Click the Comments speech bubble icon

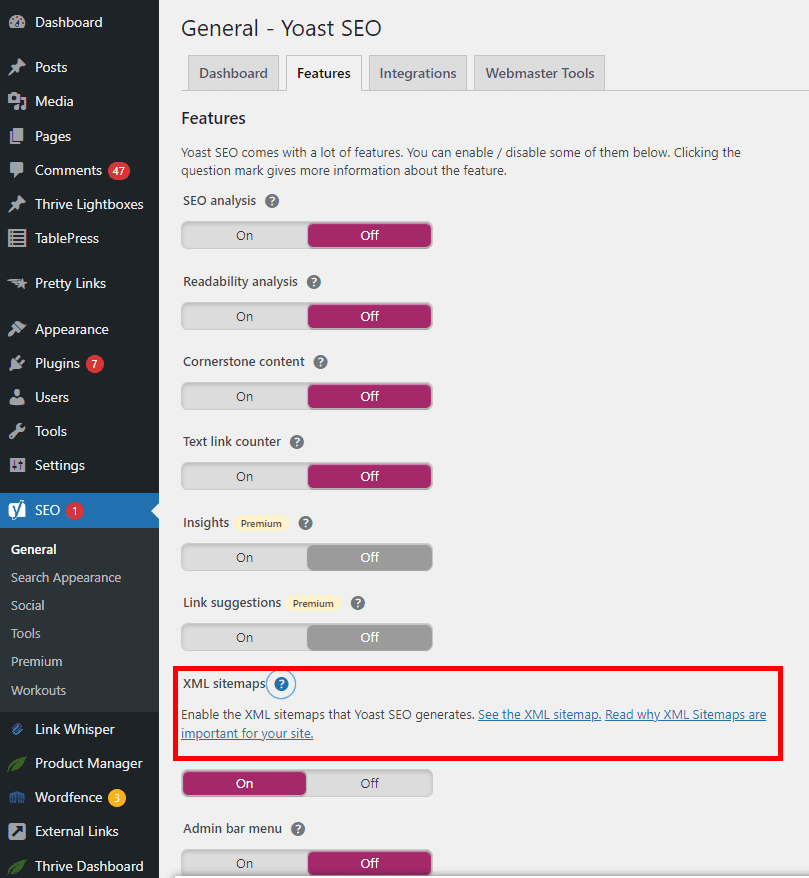(x=17, y=170)
